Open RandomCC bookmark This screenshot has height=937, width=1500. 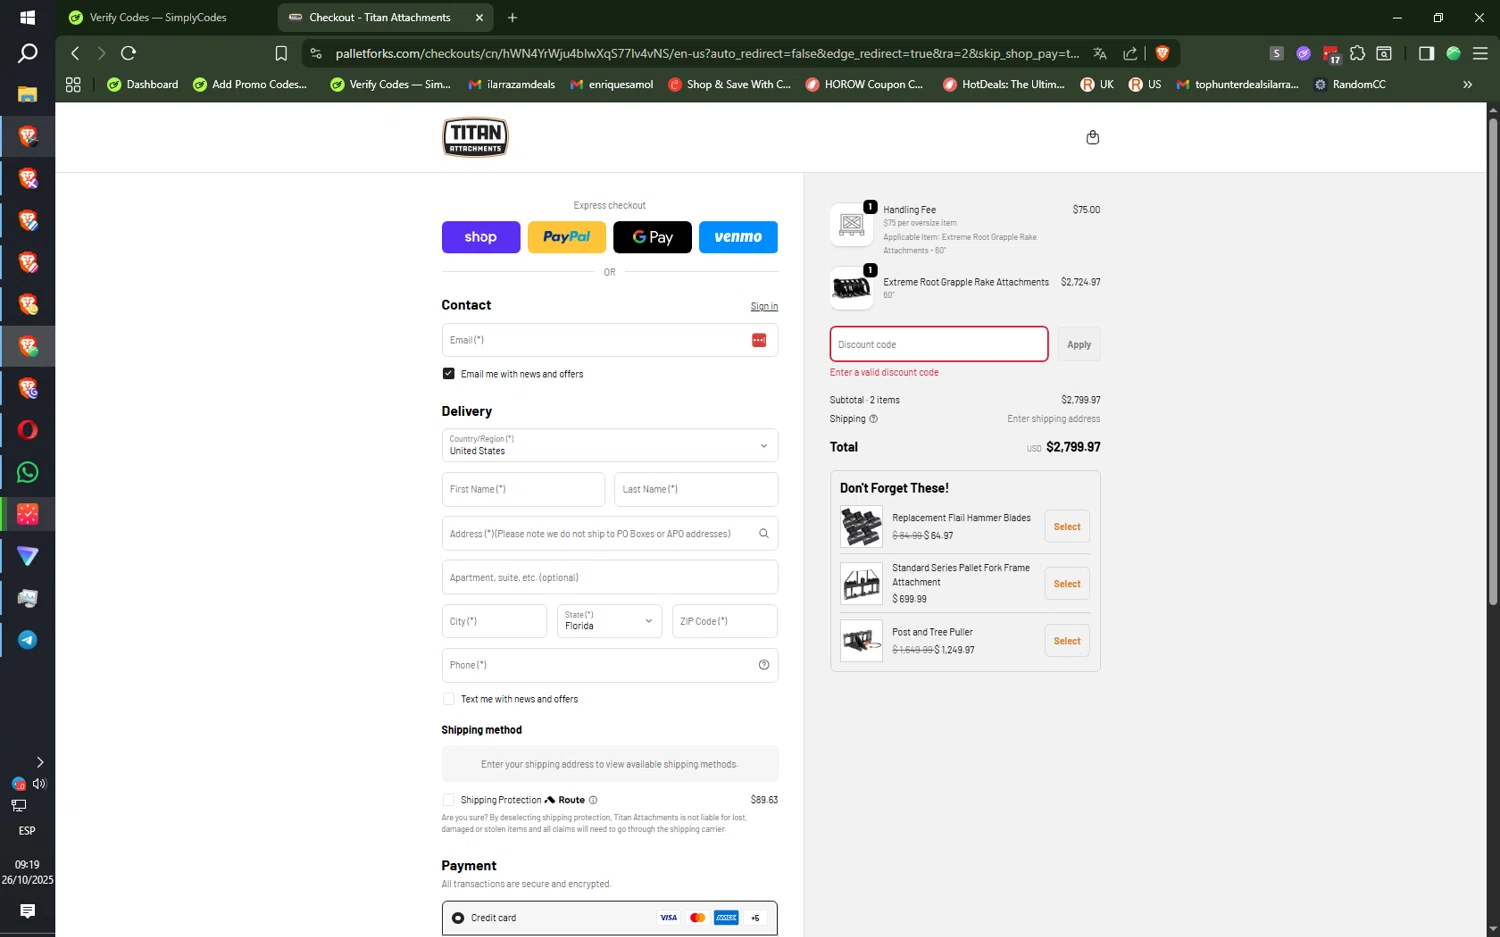pos(1350,84)
